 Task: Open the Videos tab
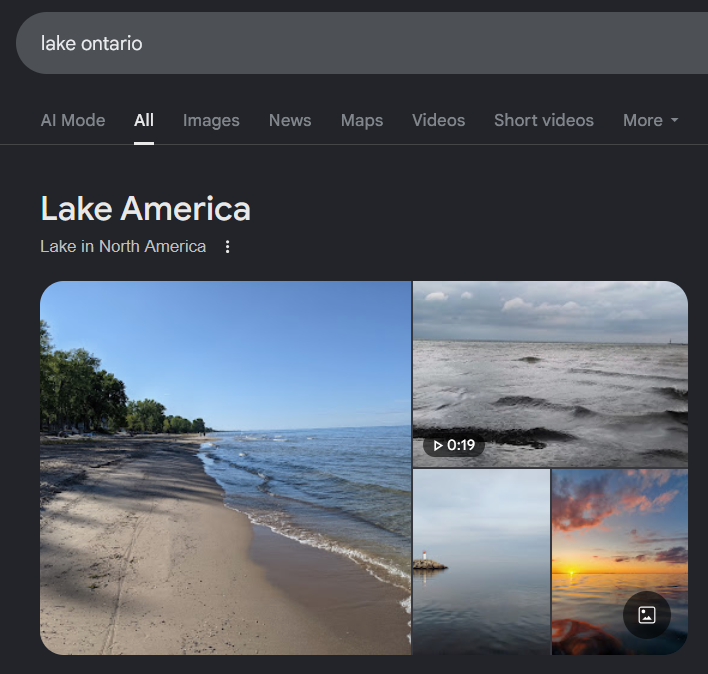tap(438, 121)
